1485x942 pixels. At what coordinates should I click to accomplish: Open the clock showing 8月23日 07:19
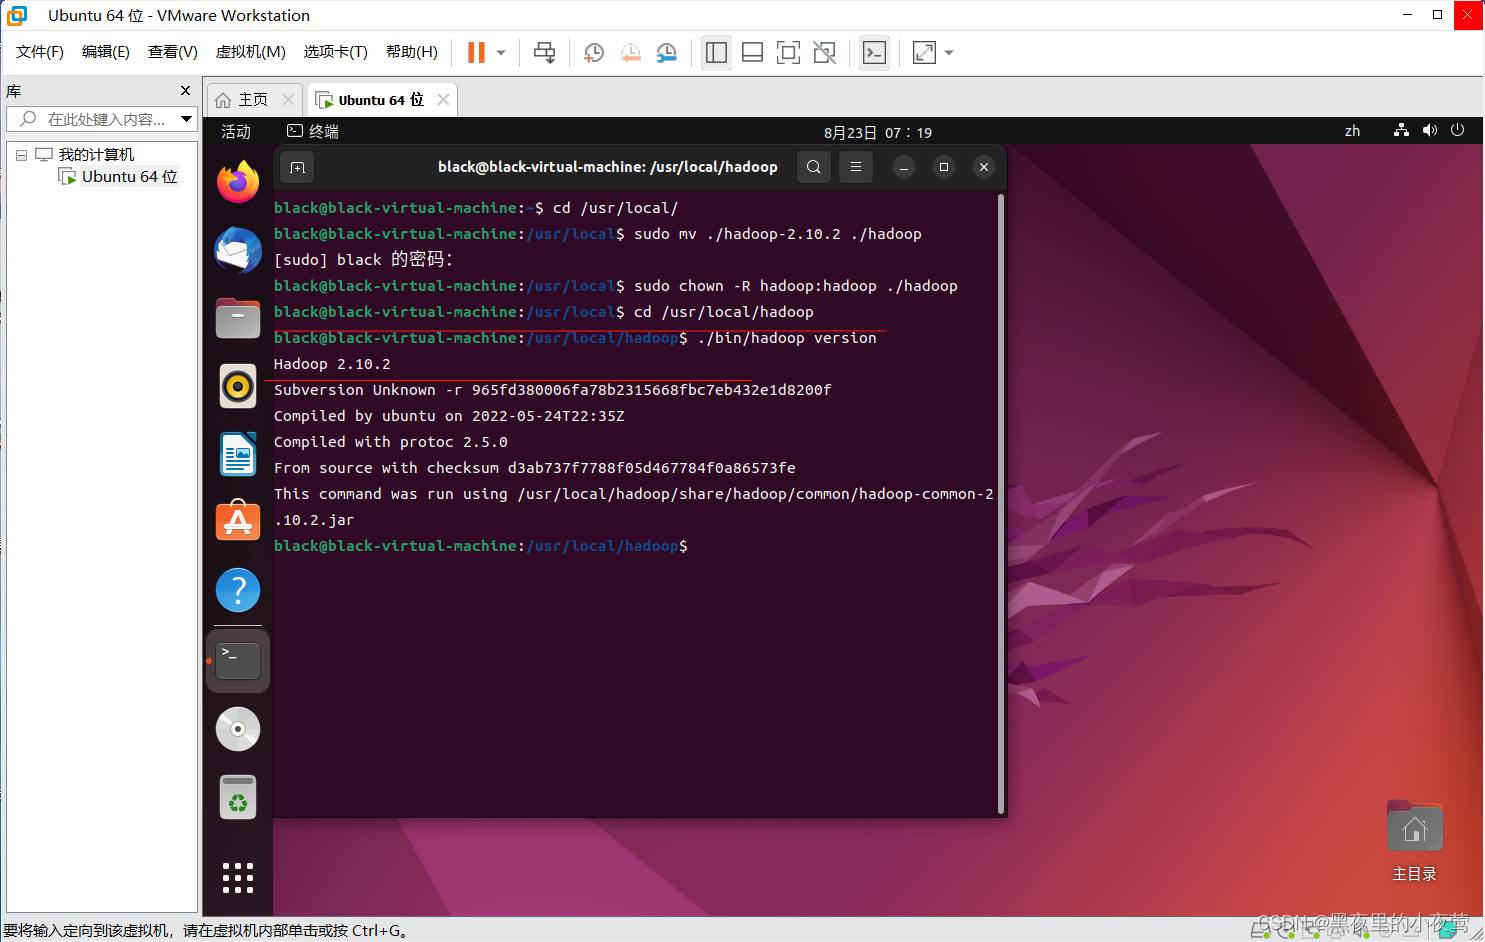point(878,133)
